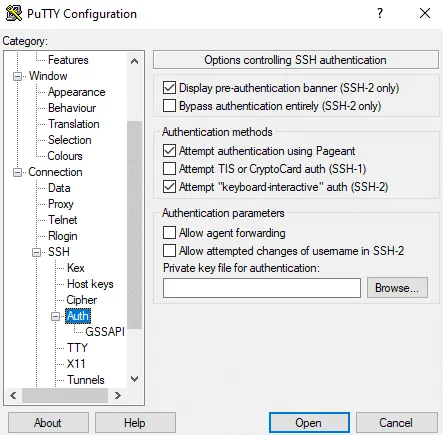Collapse the Auth tree node
This screenshot has height=435, width=443.
pos(56,316)
